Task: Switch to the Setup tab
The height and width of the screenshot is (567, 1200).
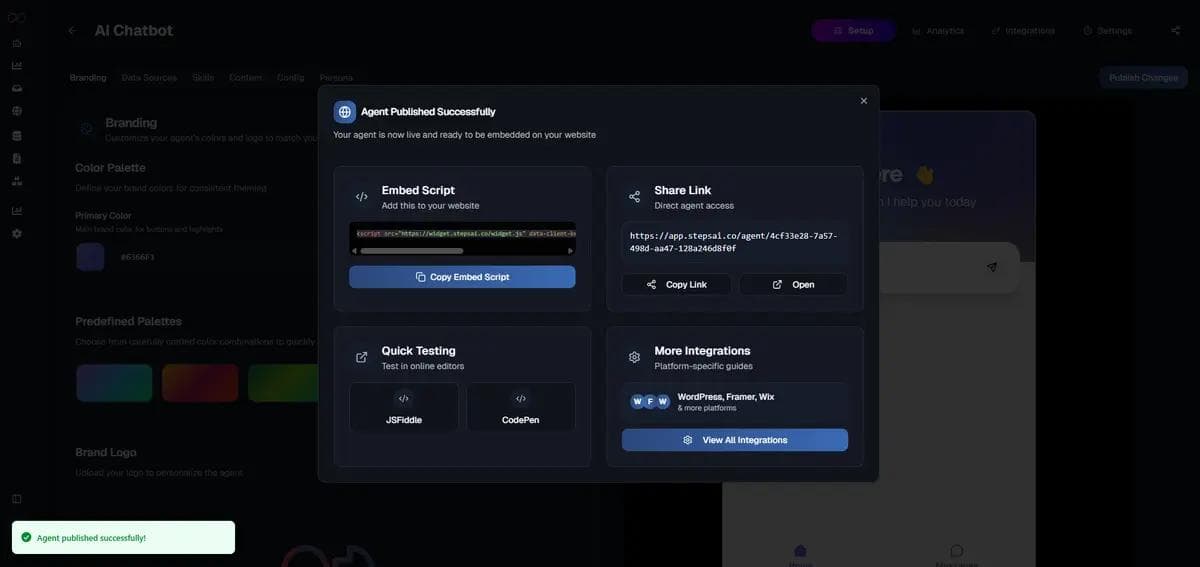Action: coord(852,31)
